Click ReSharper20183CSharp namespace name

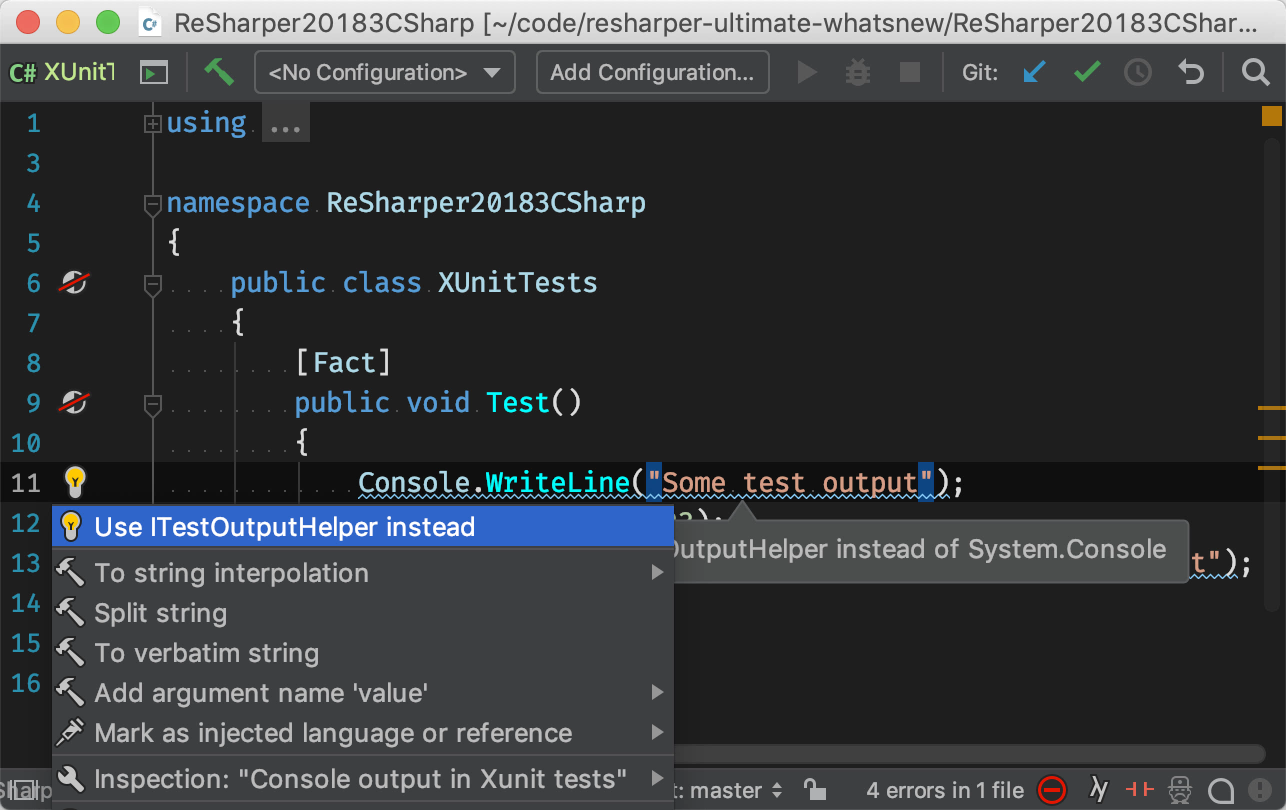coord(486,203)
